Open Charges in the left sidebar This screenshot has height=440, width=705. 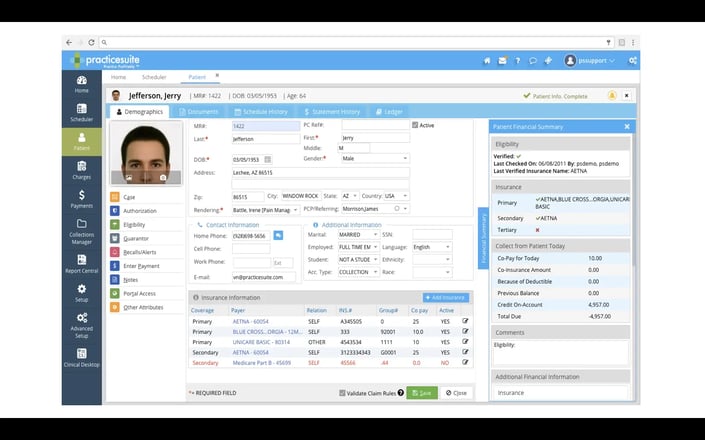coord(81,170)
